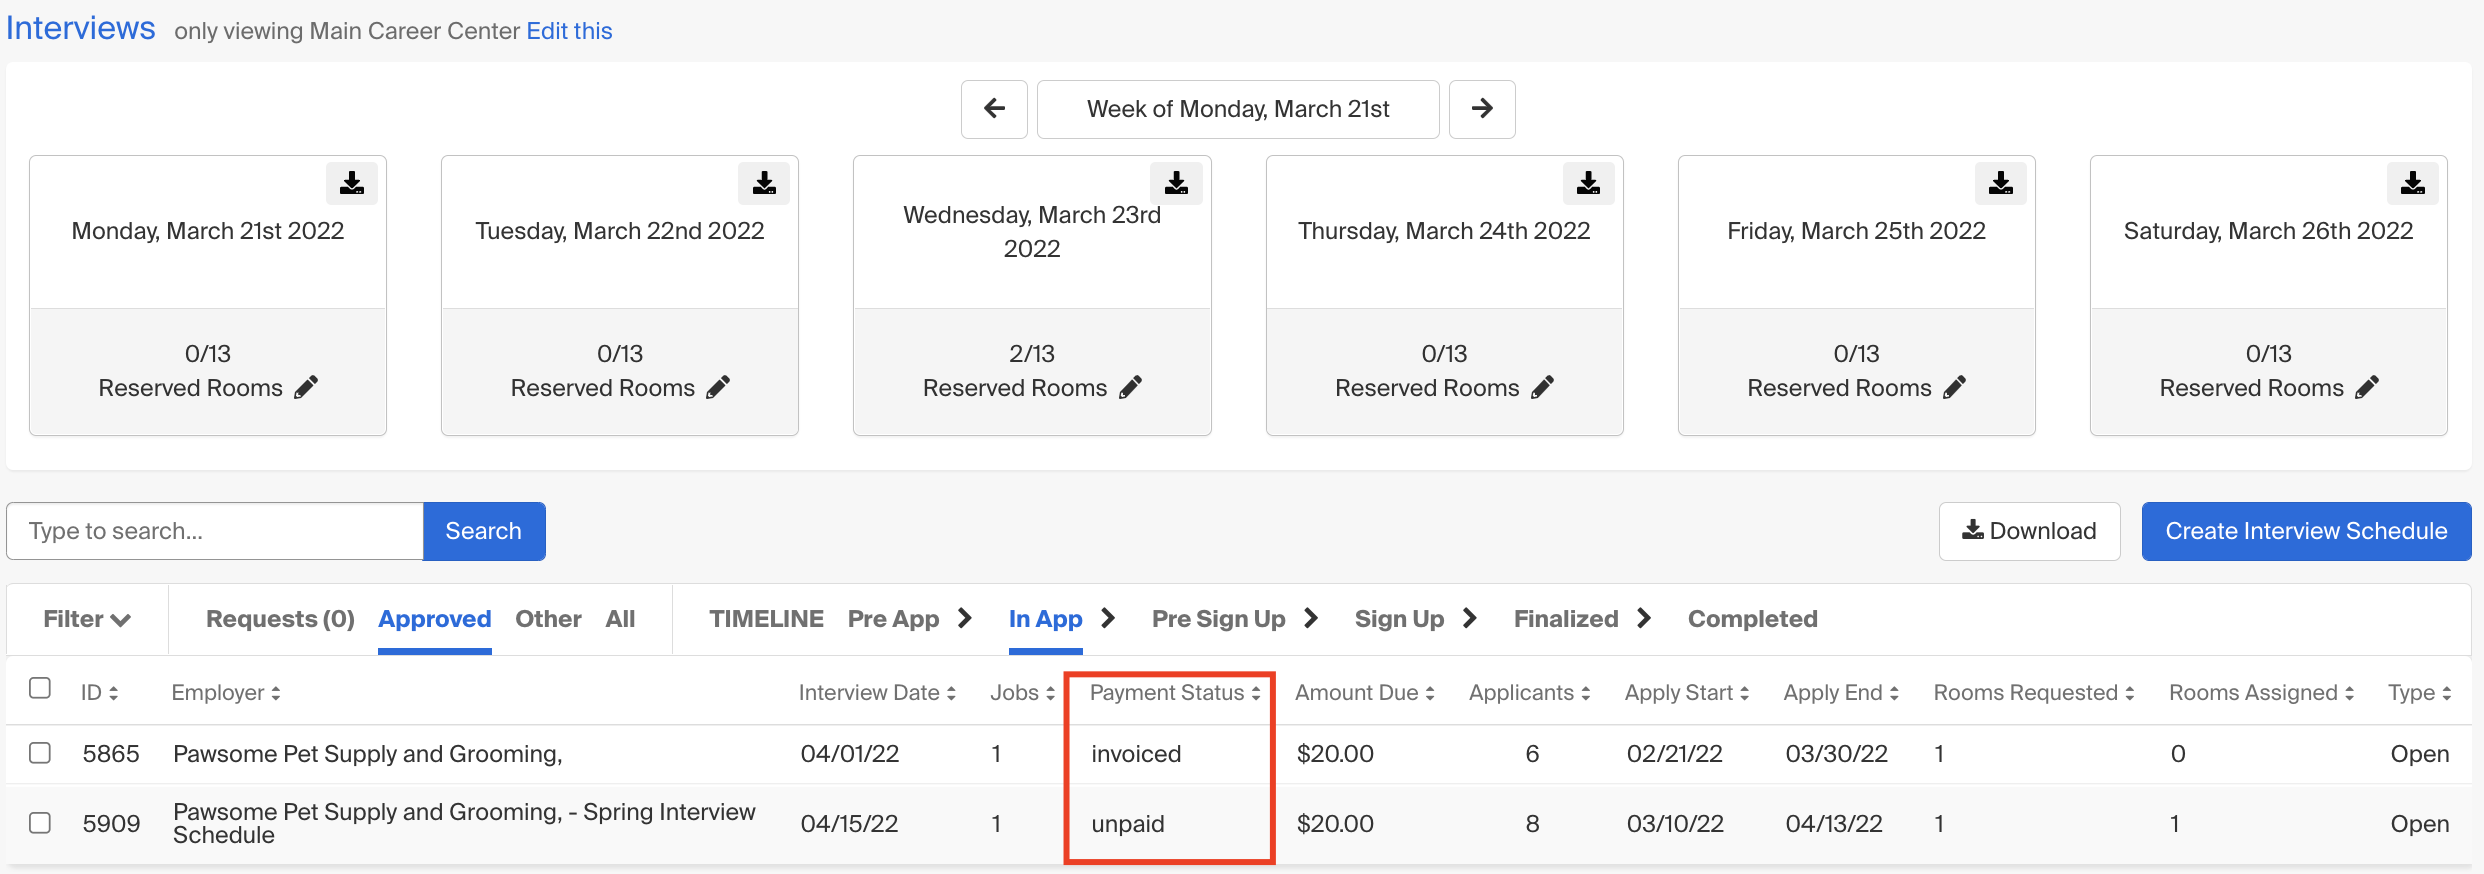Edit reserved rooms for Wednesday March 23rd

(x=1130, y=387)
